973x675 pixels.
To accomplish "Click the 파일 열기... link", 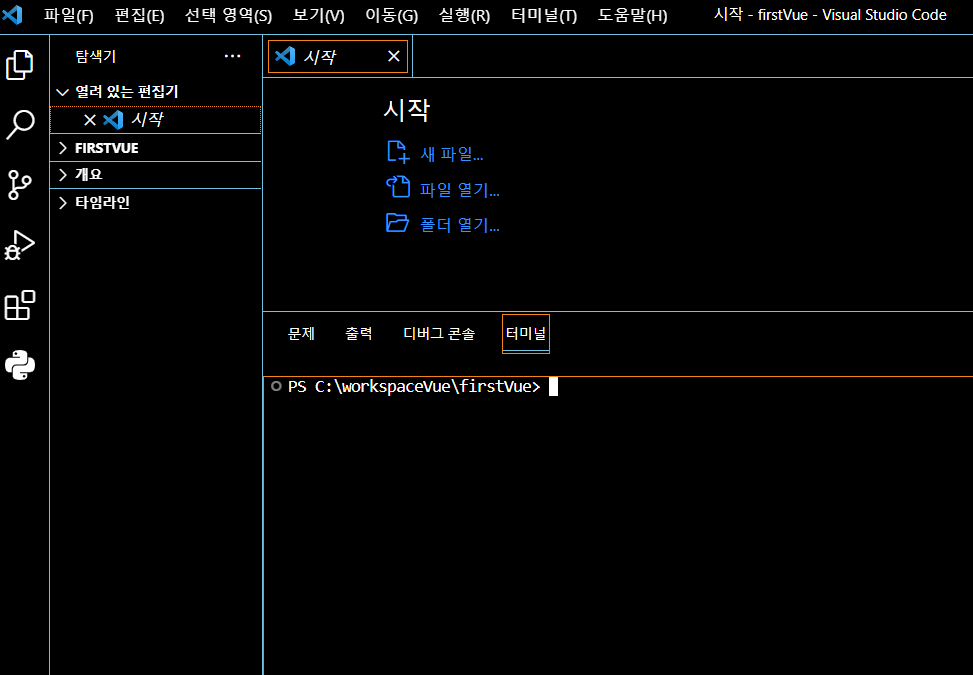I will click(x=460, y=189).
